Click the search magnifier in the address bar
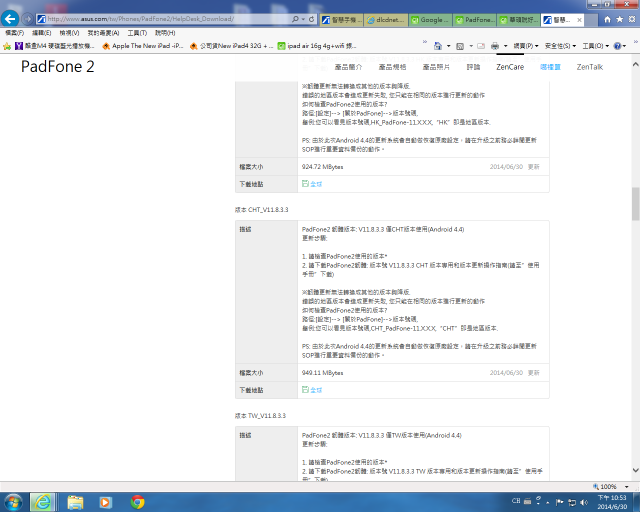 [x=295, y=19]
